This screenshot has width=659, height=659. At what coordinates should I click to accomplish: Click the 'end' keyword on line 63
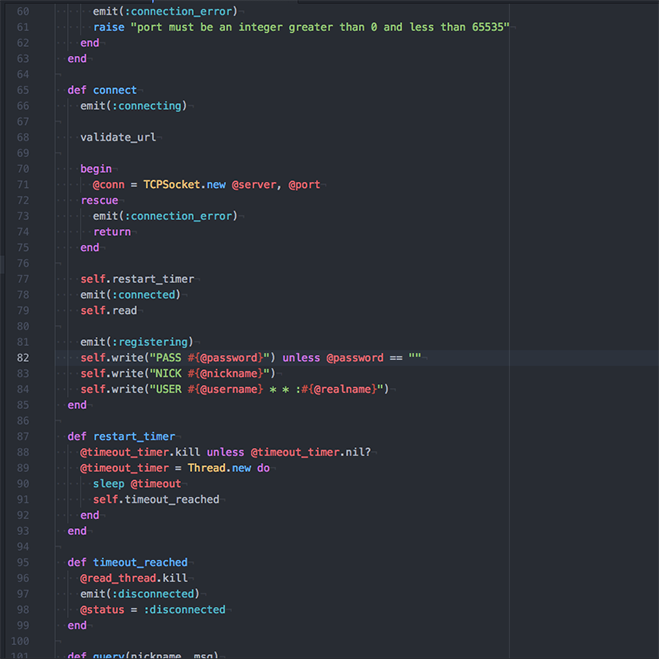coord(77,59)
